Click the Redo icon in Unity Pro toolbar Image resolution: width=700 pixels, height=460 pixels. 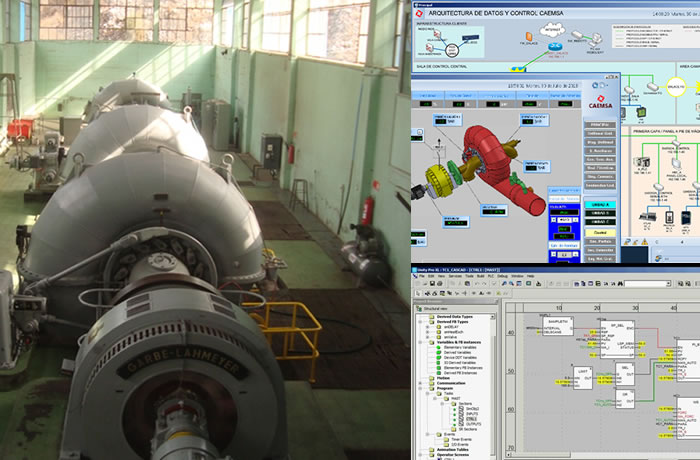[484, 284]
